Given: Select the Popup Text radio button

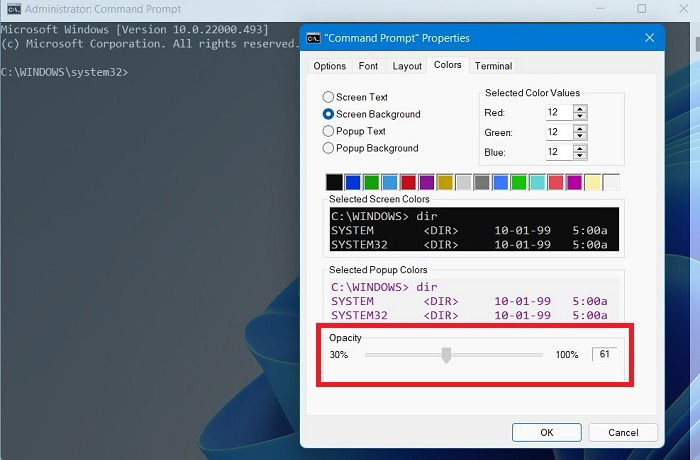Looking at the screenshot, I should (x=328, y=131).
